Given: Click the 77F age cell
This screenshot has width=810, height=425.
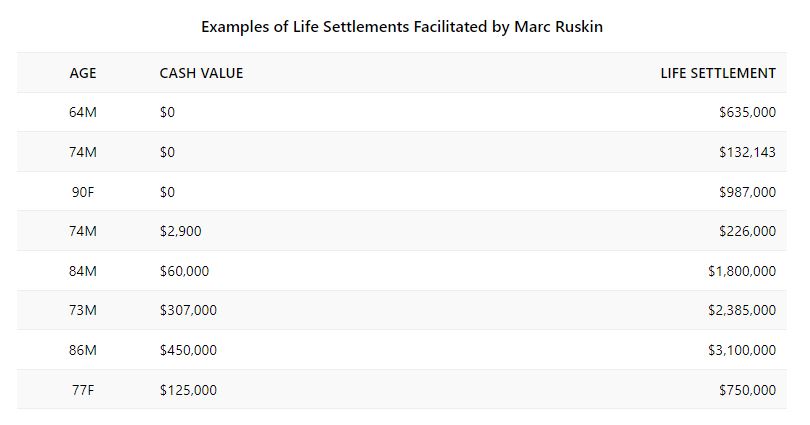Looking at the screenshot, I should (x=83, y=390).
